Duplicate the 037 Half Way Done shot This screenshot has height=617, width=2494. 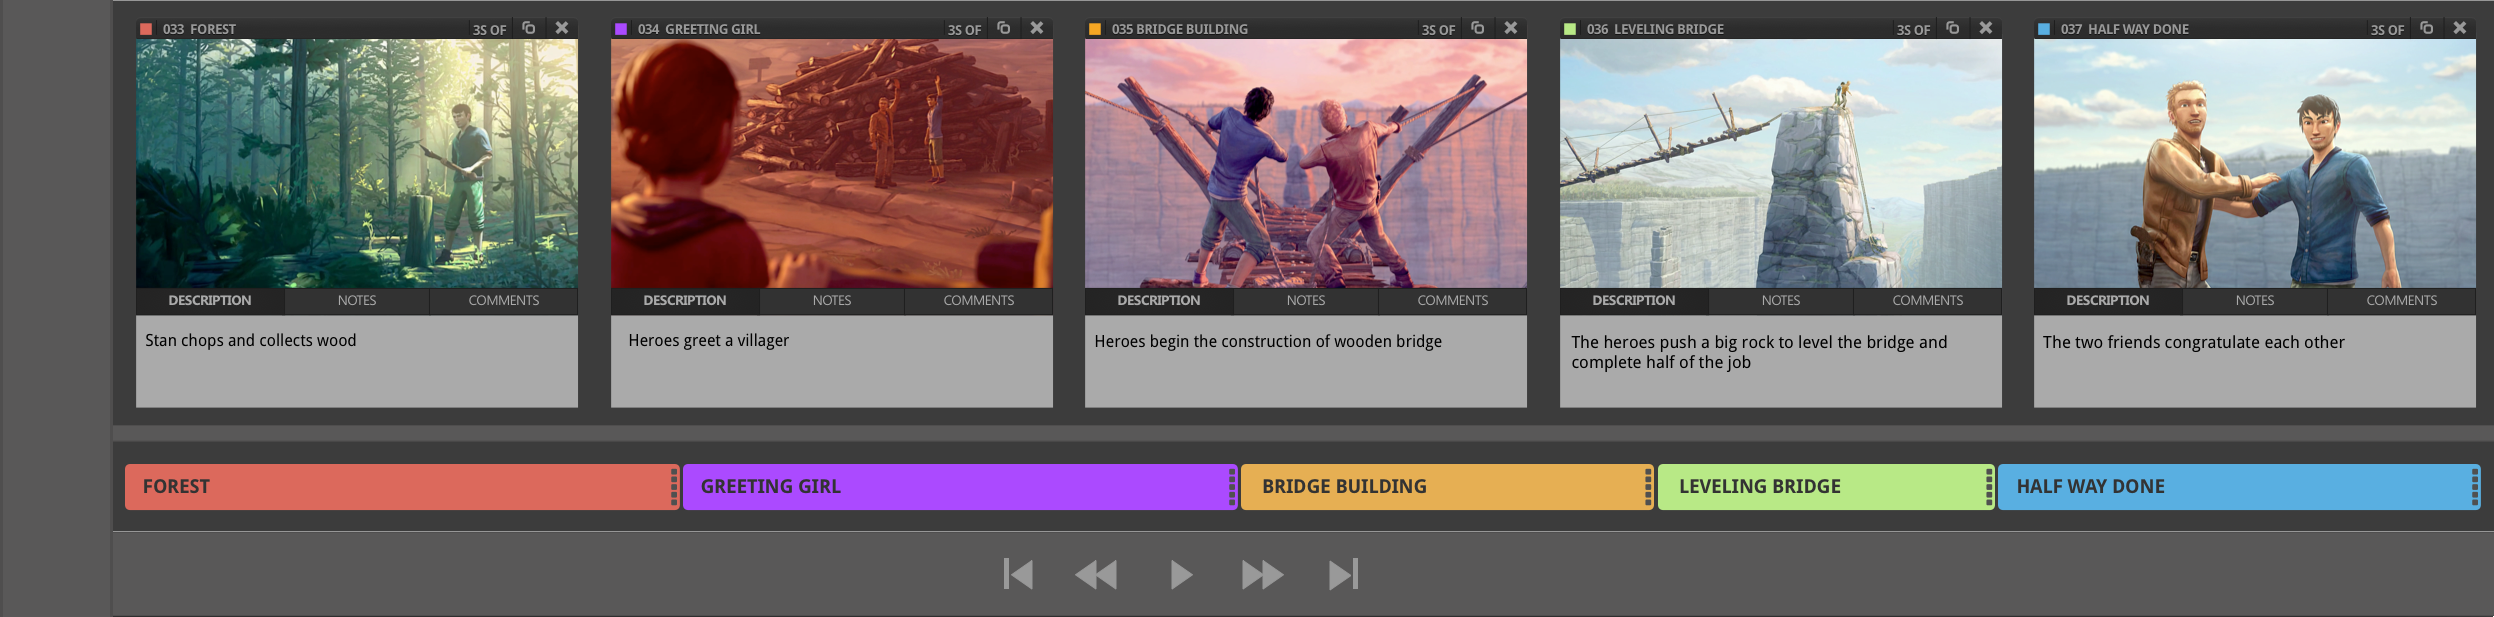tap(2427, 28)
